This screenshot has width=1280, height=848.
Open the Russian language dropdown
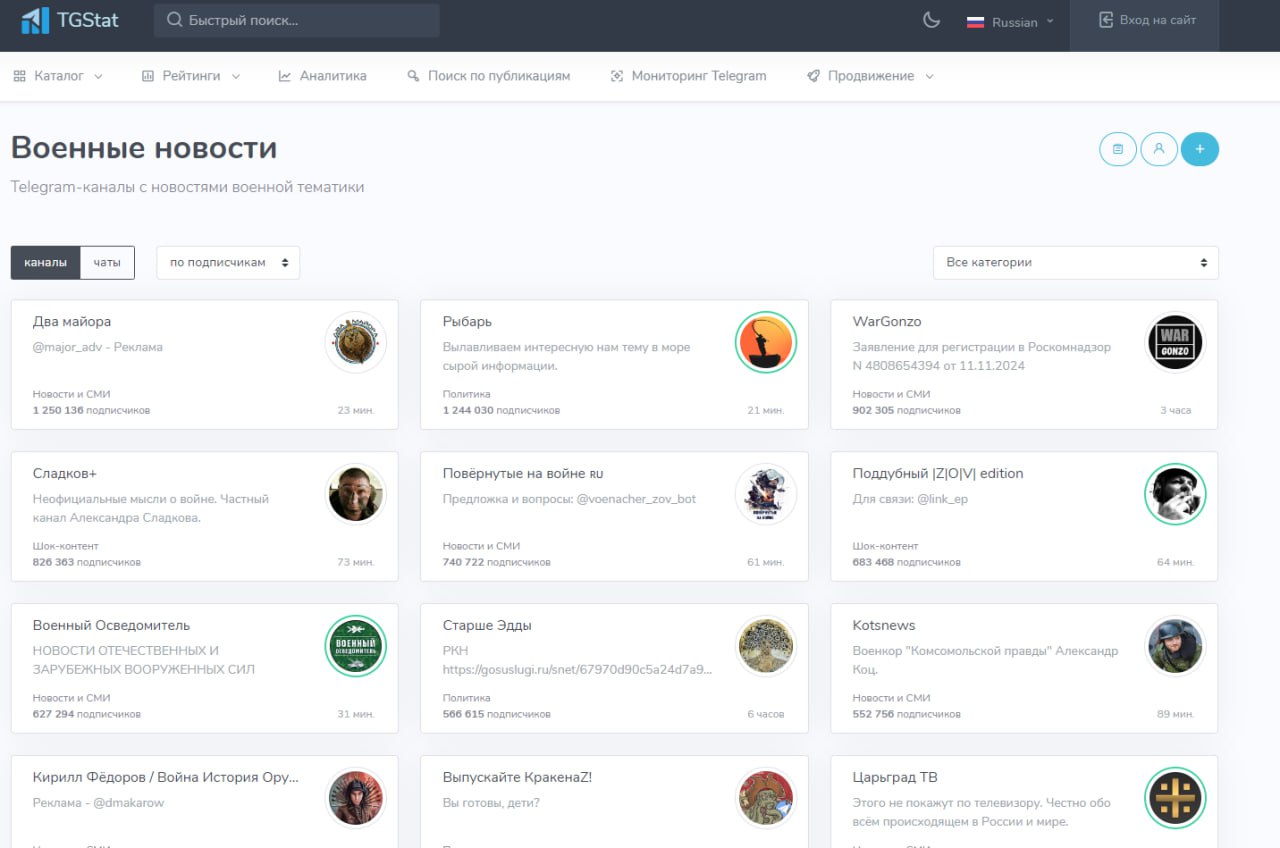coord(1010,21)
